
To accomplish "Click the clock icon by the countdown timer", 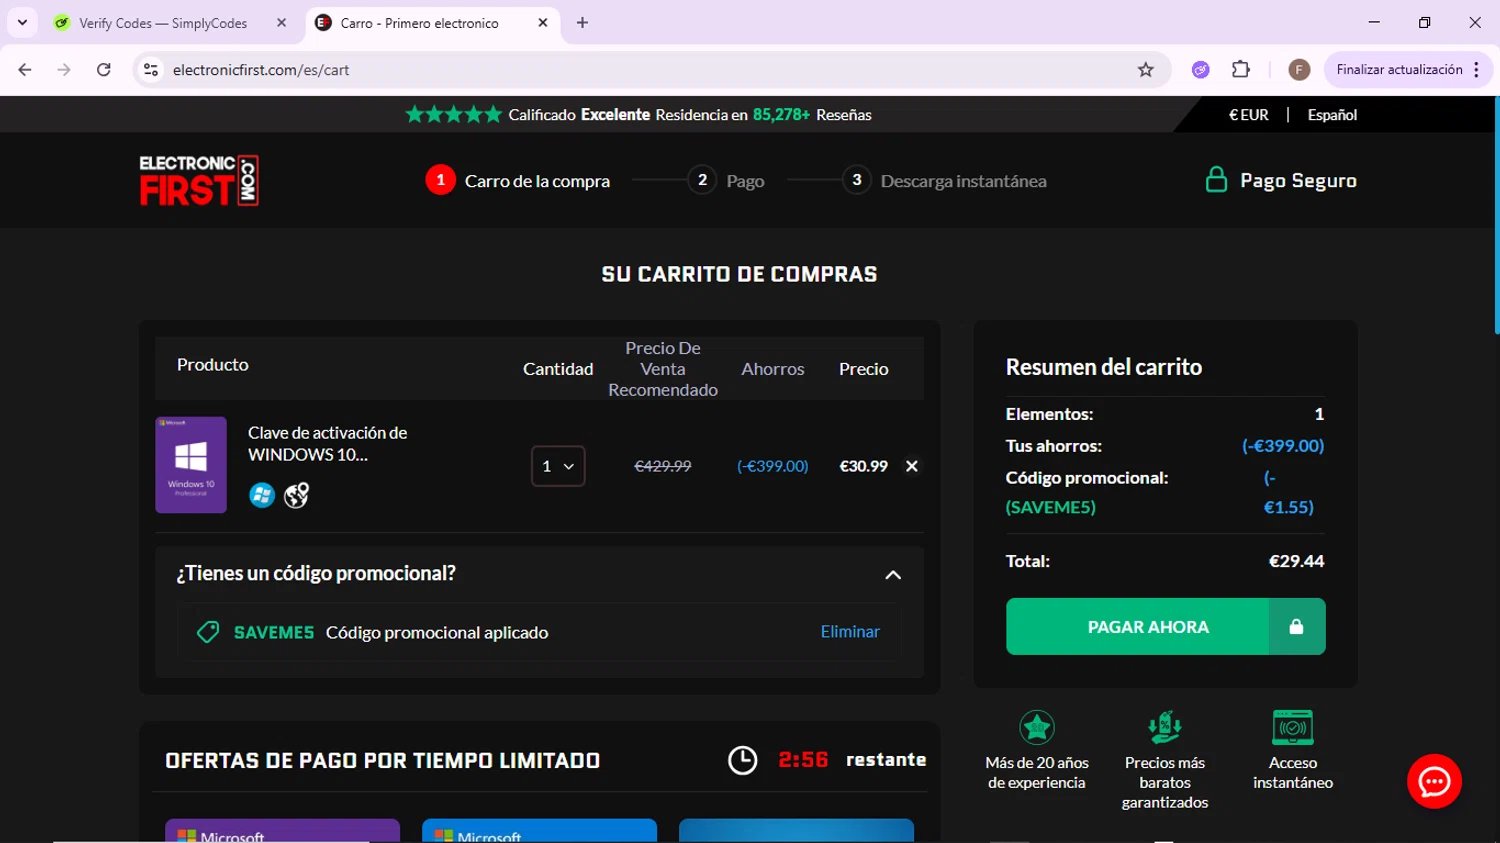I will [742, 760].
